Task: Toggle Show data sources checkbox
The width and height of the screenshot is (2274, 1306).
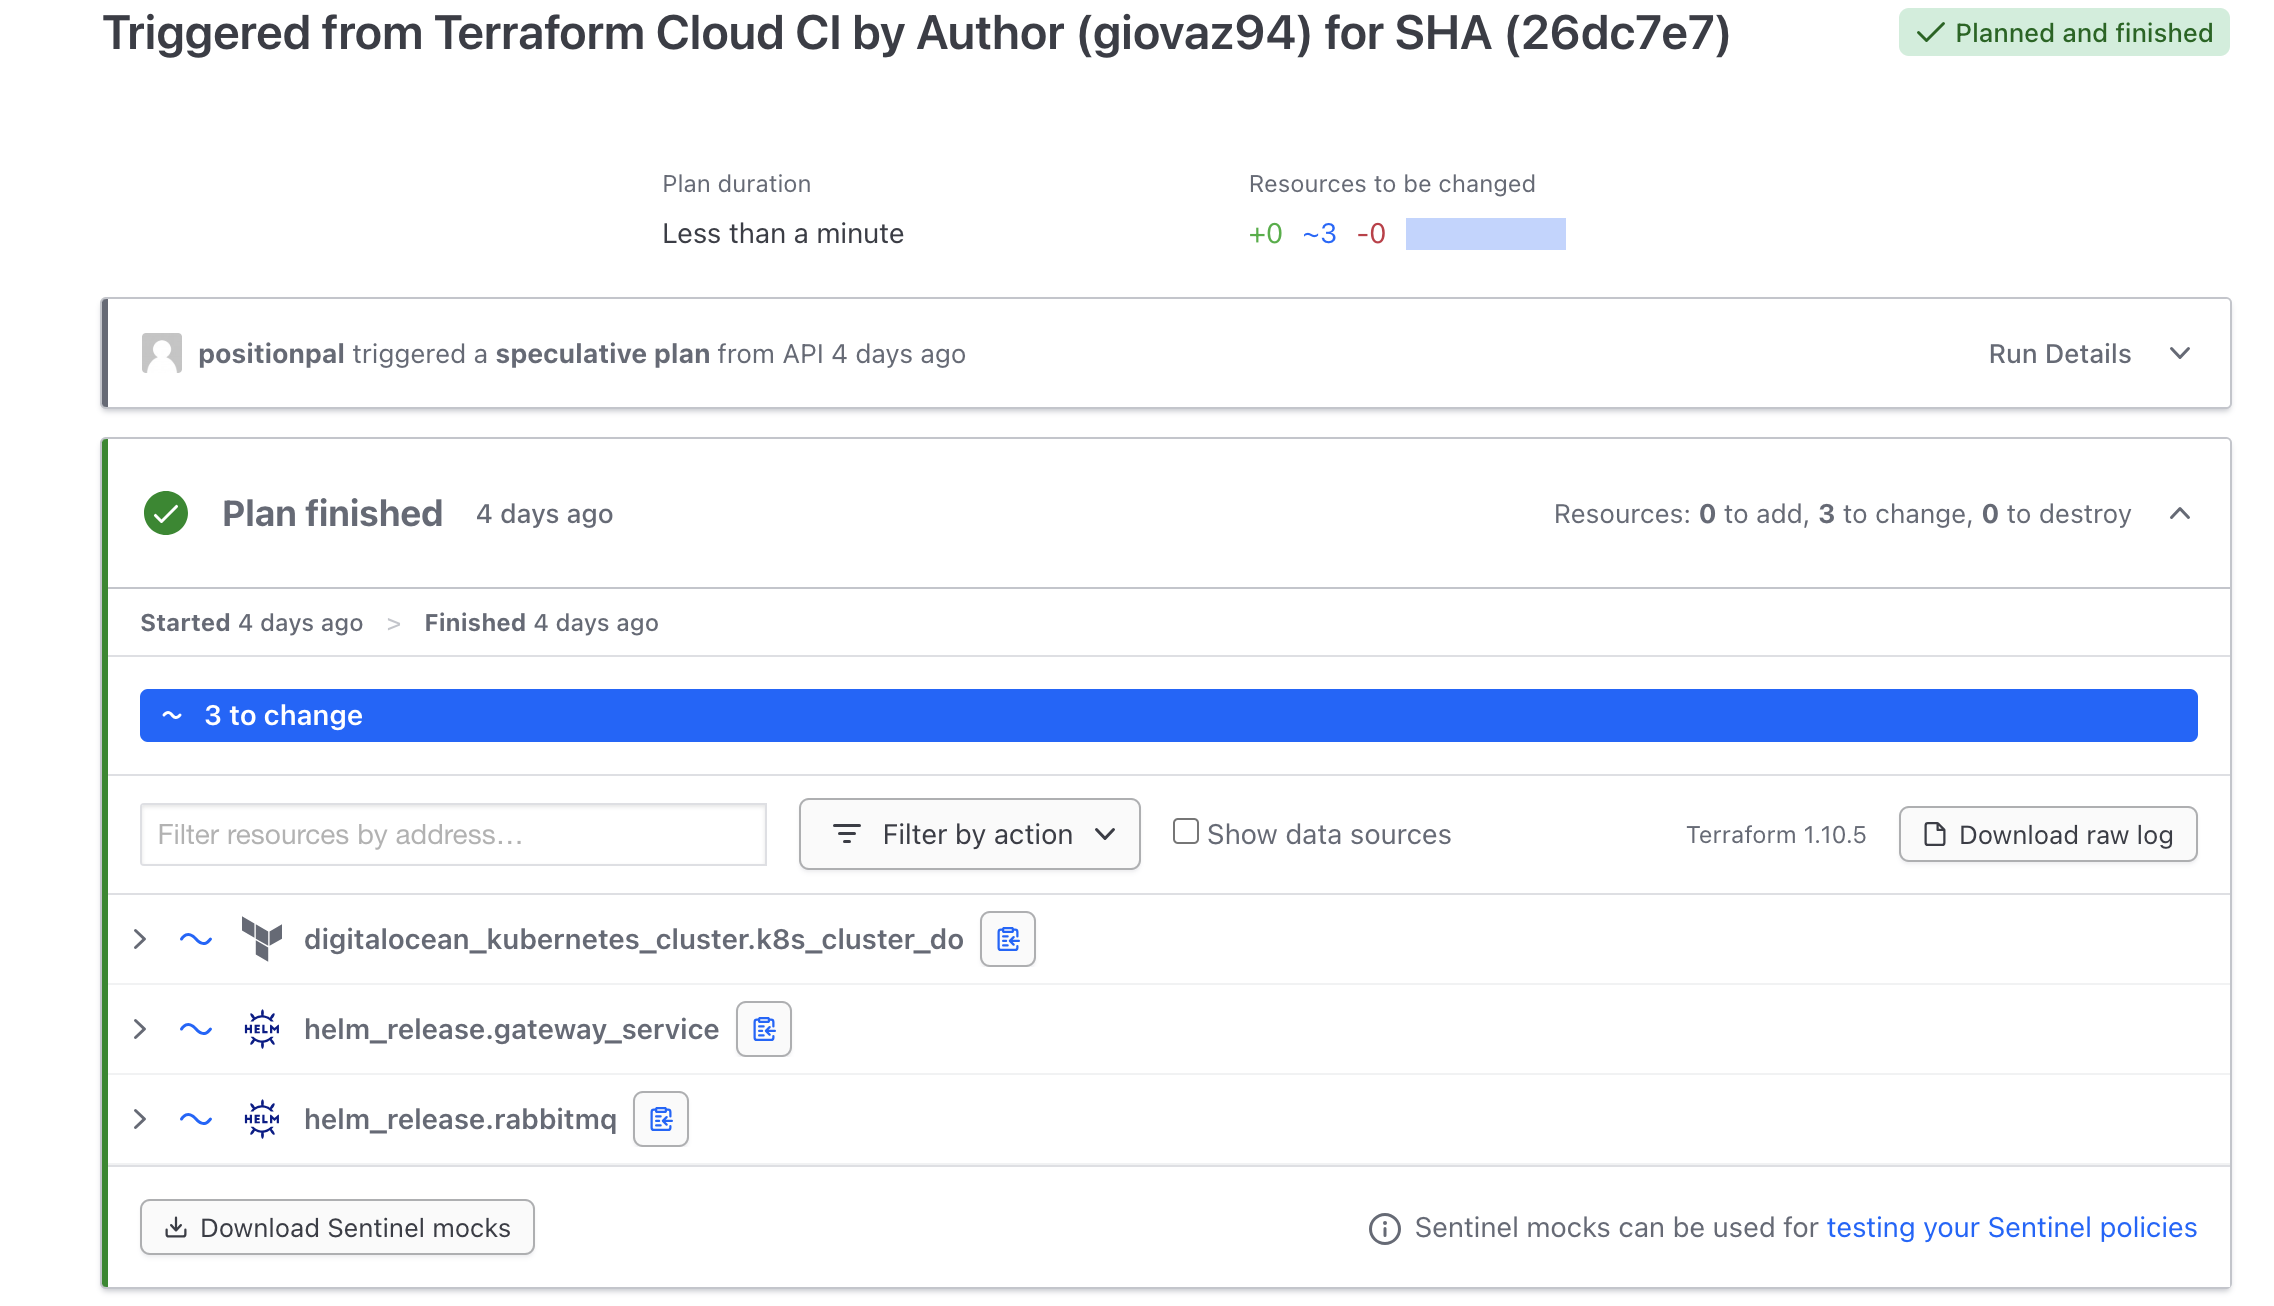Action: 1186,832
